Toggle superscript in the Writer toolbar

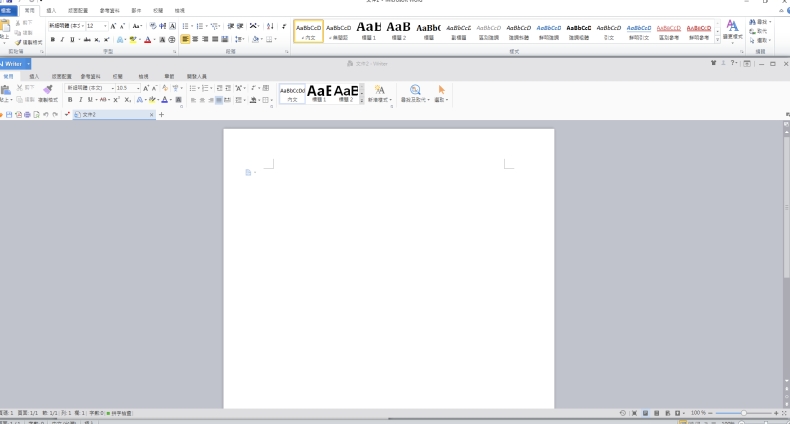pos(116,100)
